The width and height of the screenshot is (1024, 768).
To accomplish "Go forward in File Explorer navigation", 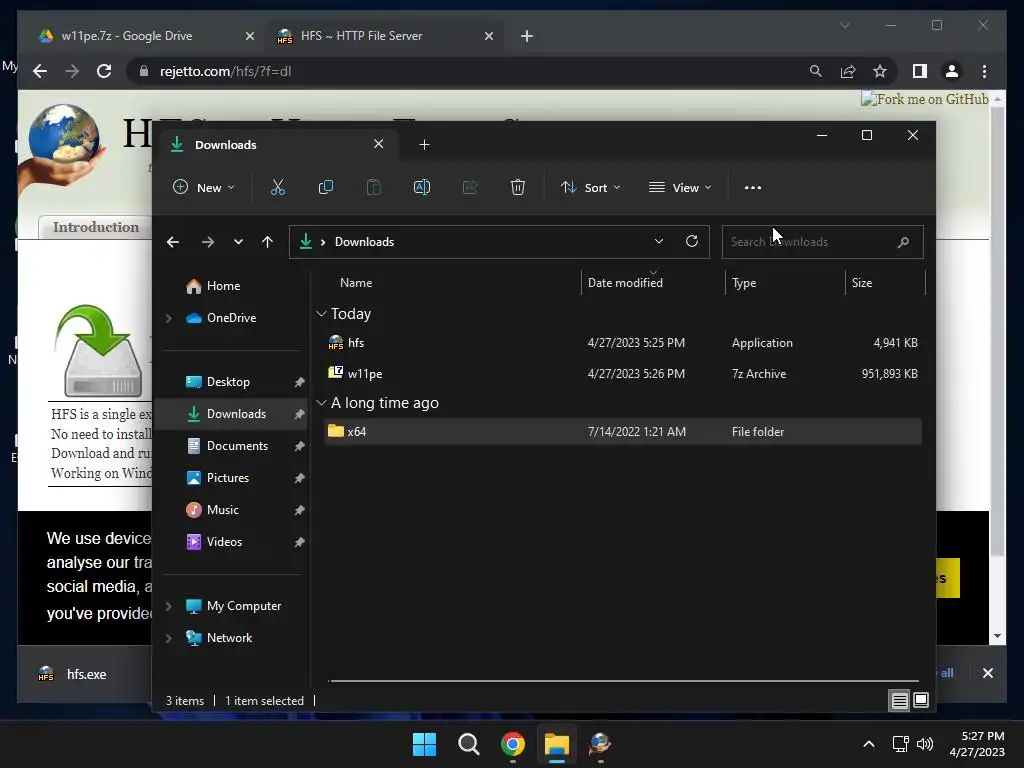I will 208,242.
